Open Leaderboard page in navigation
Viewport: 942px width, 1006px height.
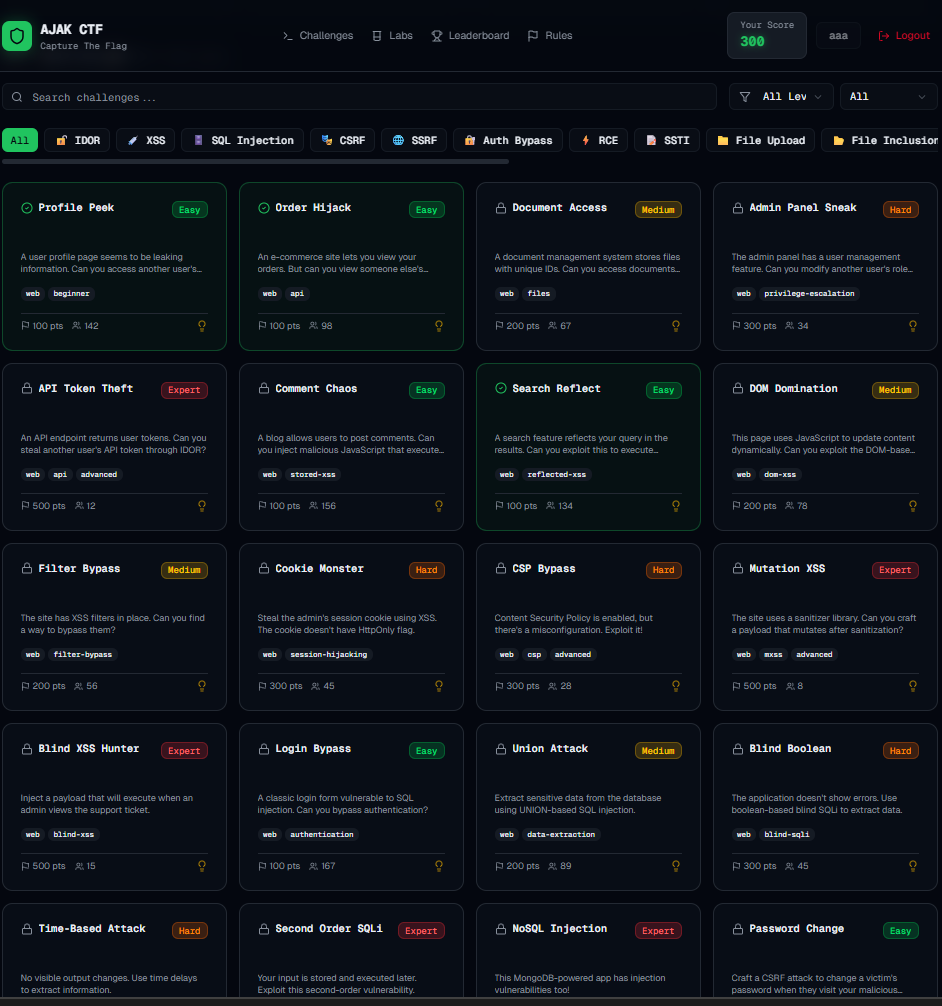coord(470,36)
